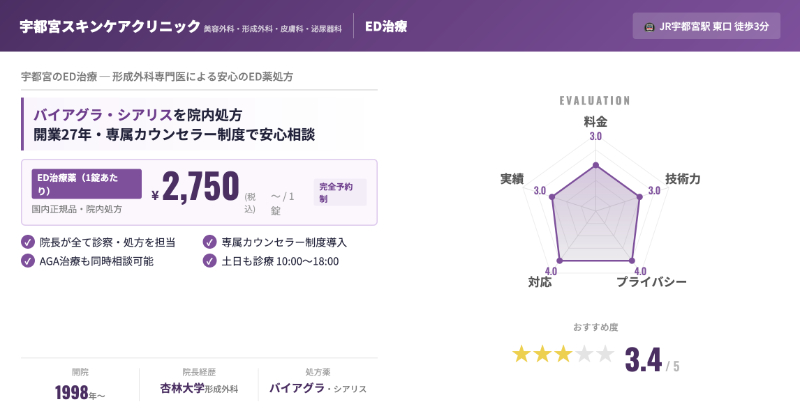Click the third yellow rating star
The image size is (800, 418).
point(563,354)
